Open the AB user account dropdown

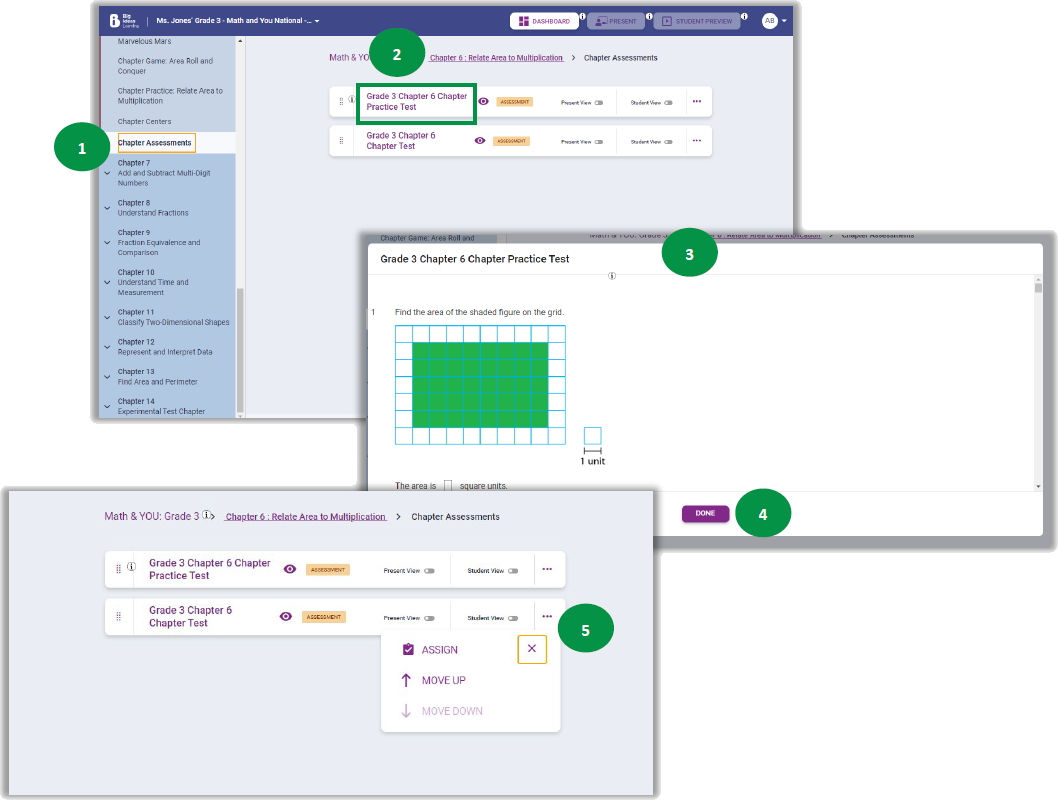coord(775,21)
